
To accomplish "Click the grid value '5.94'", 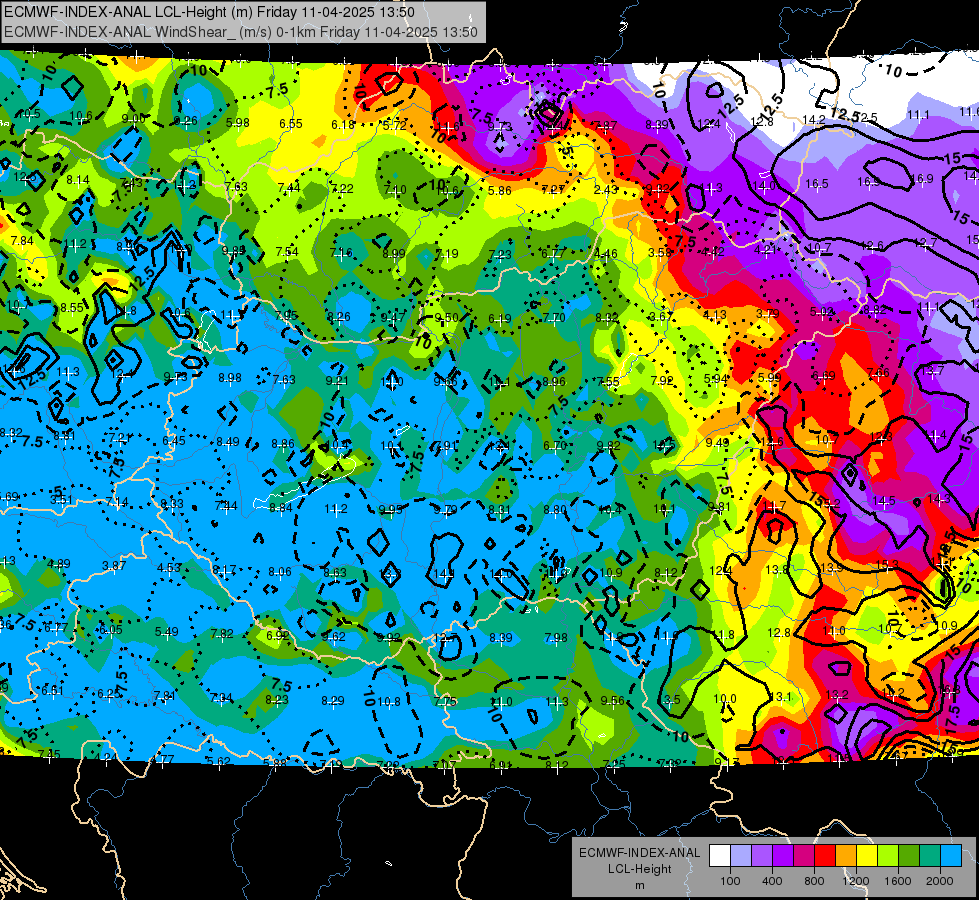I will pyautogui.click(x=716, y=378).
